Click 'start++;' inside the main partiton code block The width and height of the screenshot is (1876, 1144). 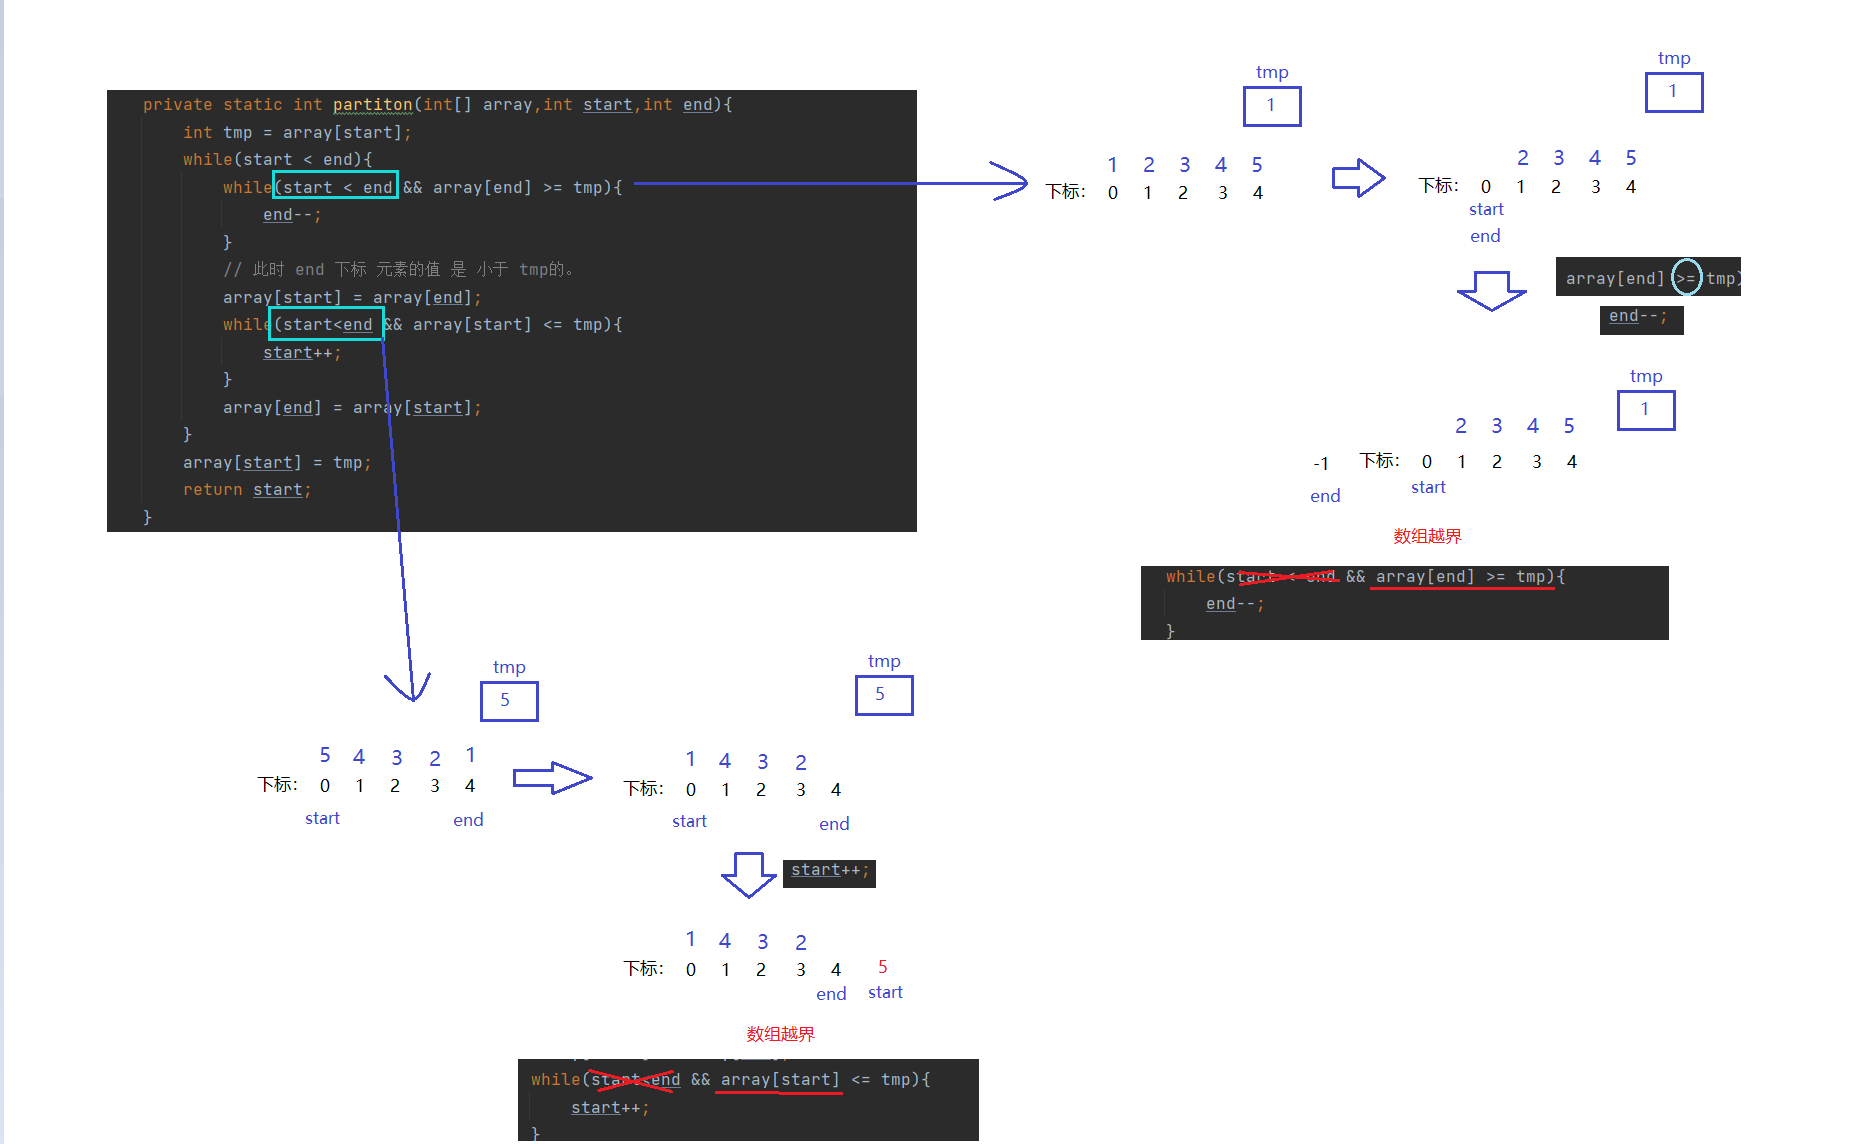302,352
